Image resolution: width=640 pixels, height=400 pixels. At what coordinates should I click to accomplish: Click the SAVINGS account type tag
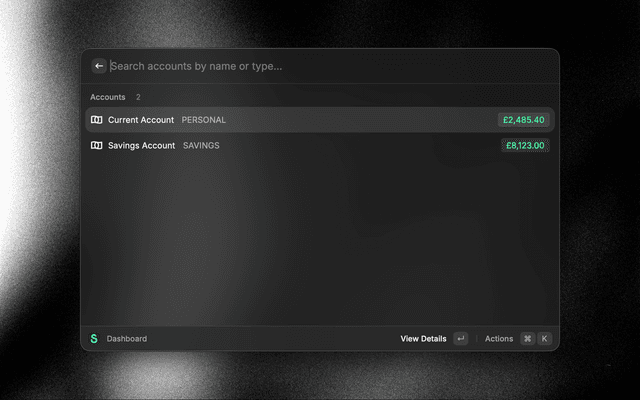pyautogui.click(x=201, y=145)
